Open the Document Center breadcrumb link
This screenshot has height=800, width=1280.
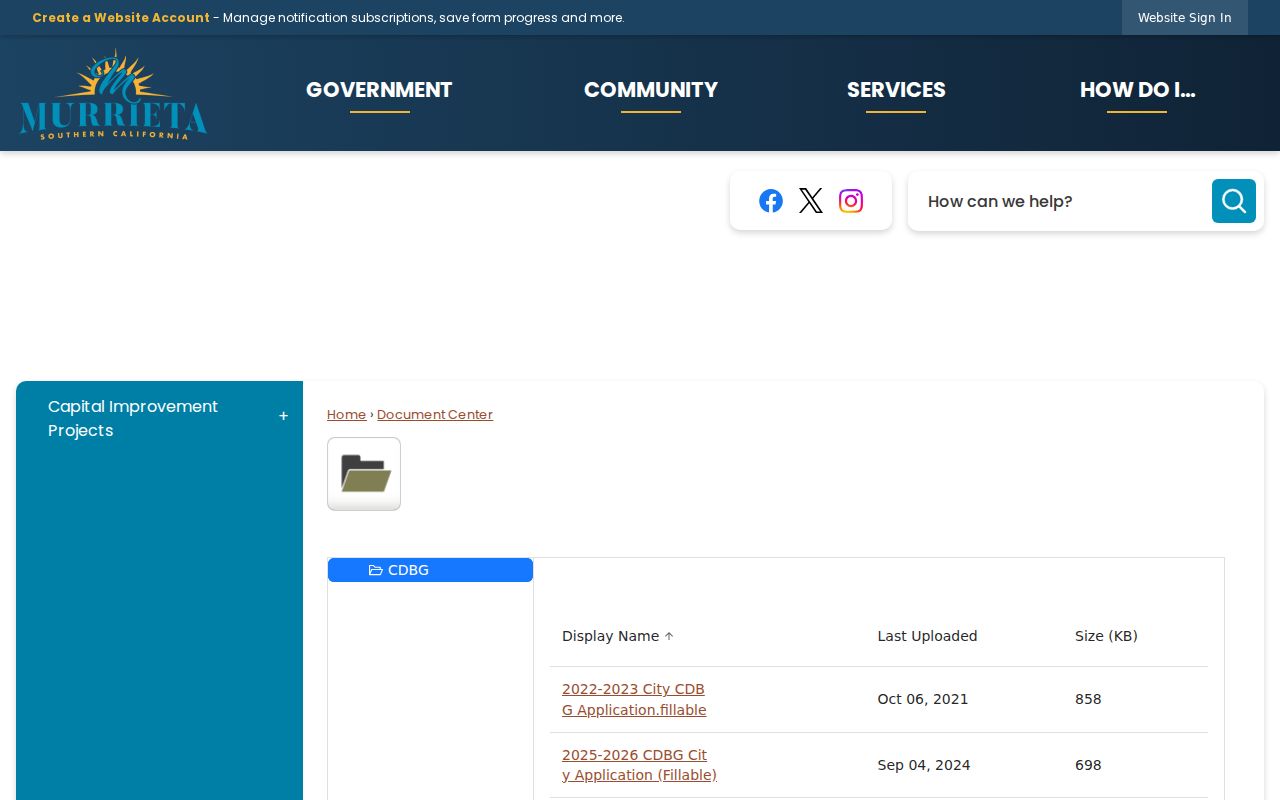[435, 415]
